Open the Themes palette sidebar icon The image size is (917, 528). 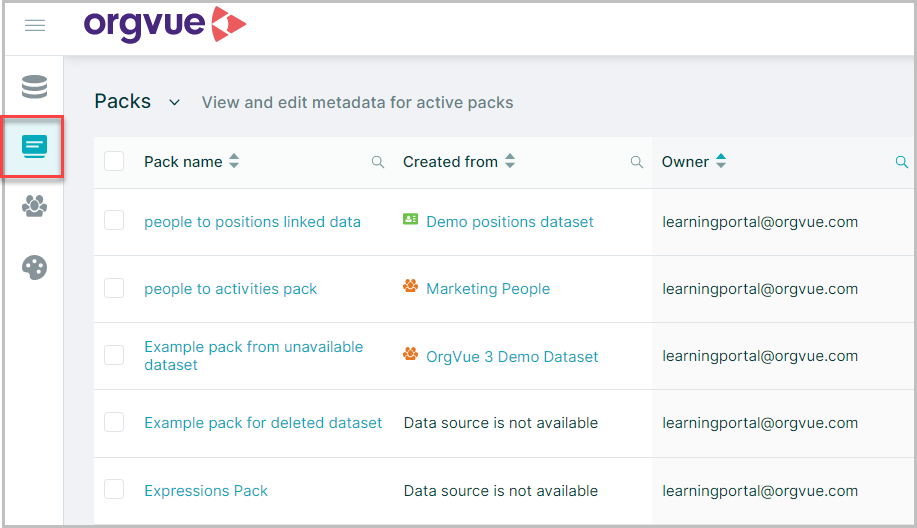35,267
